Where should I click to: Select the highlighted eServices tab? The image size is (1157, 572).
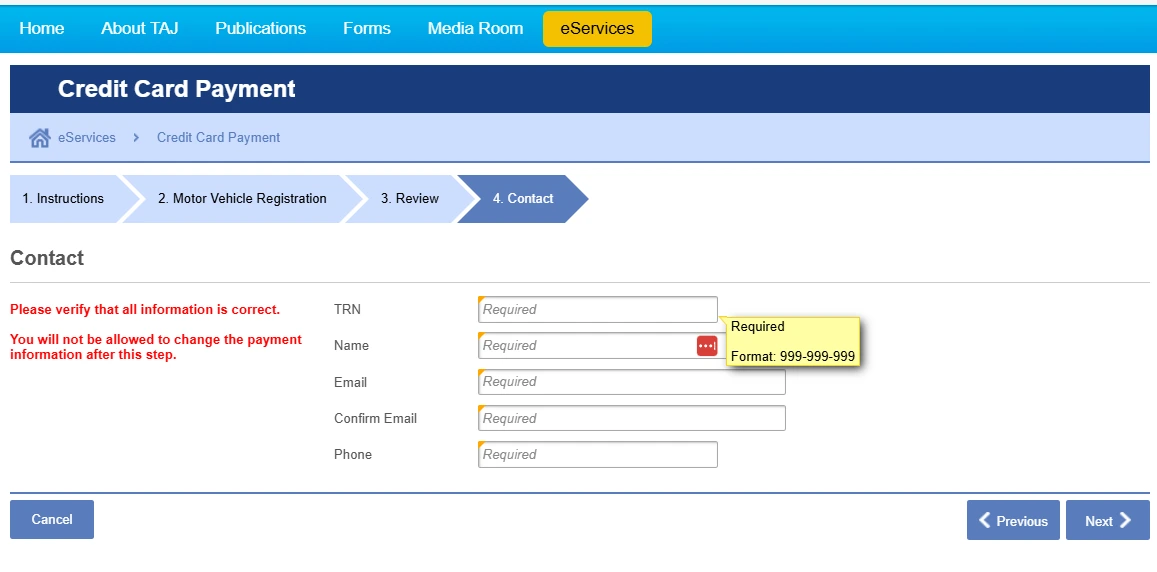click(x=597, y=29)
